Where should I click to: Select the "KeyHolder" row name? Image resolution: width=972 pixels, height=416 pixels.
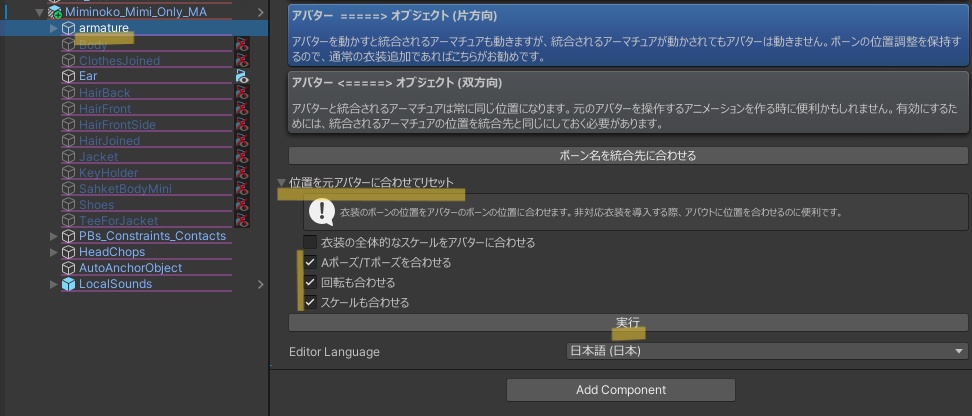point(108,172)
